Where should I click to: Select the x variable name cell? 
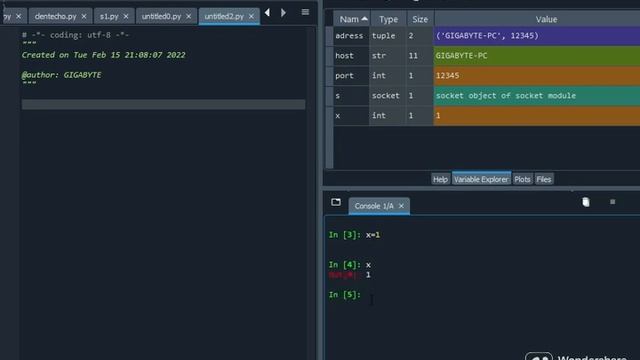click(x=351, y=116)
